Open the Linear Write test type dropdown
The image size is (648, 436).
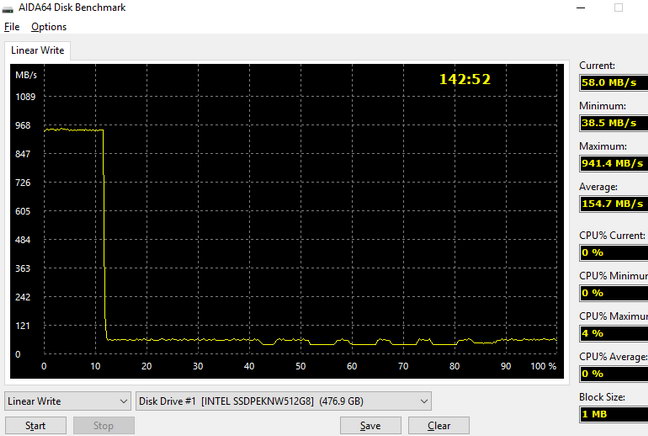click(x=68, y=401)
